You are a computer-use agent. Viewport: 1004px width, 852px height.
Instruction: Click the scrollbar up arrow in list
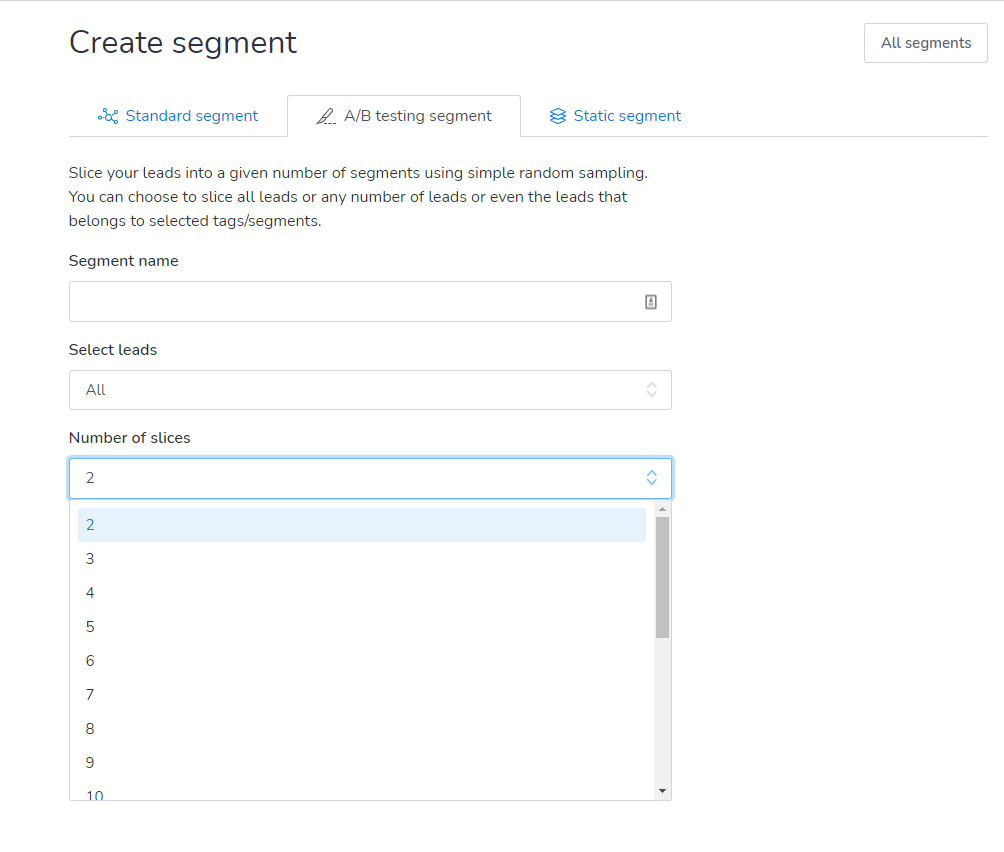662,510
